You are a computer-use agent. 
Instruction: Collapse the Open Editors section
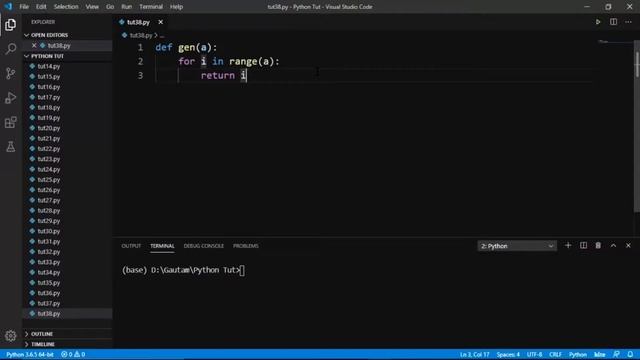49,35
